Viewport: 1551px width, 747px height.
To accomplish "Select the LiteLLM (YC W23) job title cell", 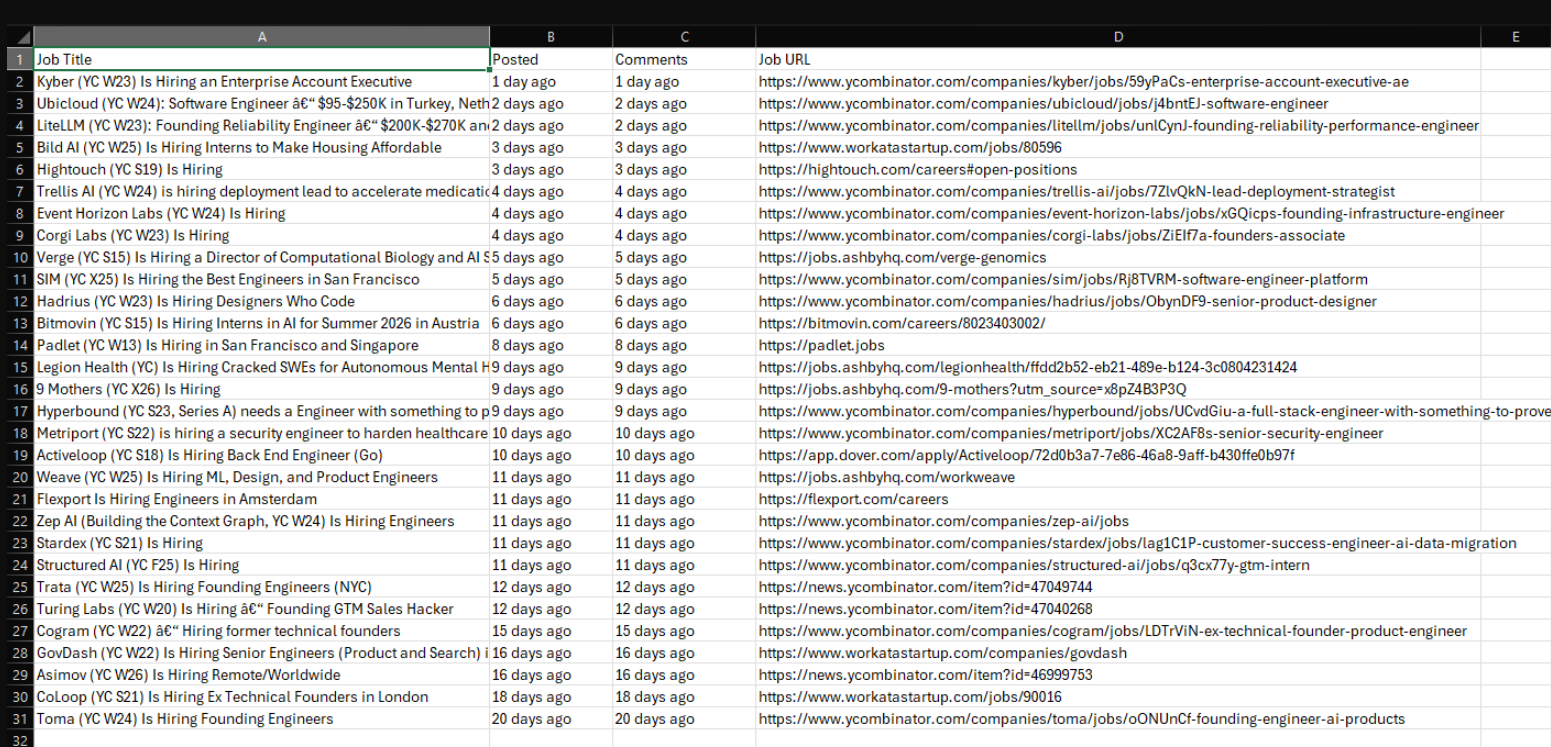I will coord(262,125).
